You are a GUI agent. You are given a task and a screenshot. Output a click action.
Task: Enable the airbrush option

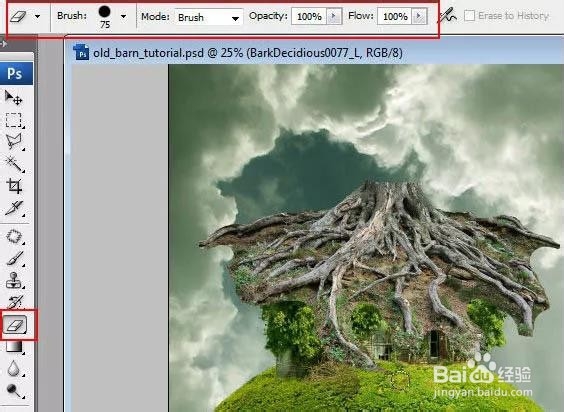447,16
